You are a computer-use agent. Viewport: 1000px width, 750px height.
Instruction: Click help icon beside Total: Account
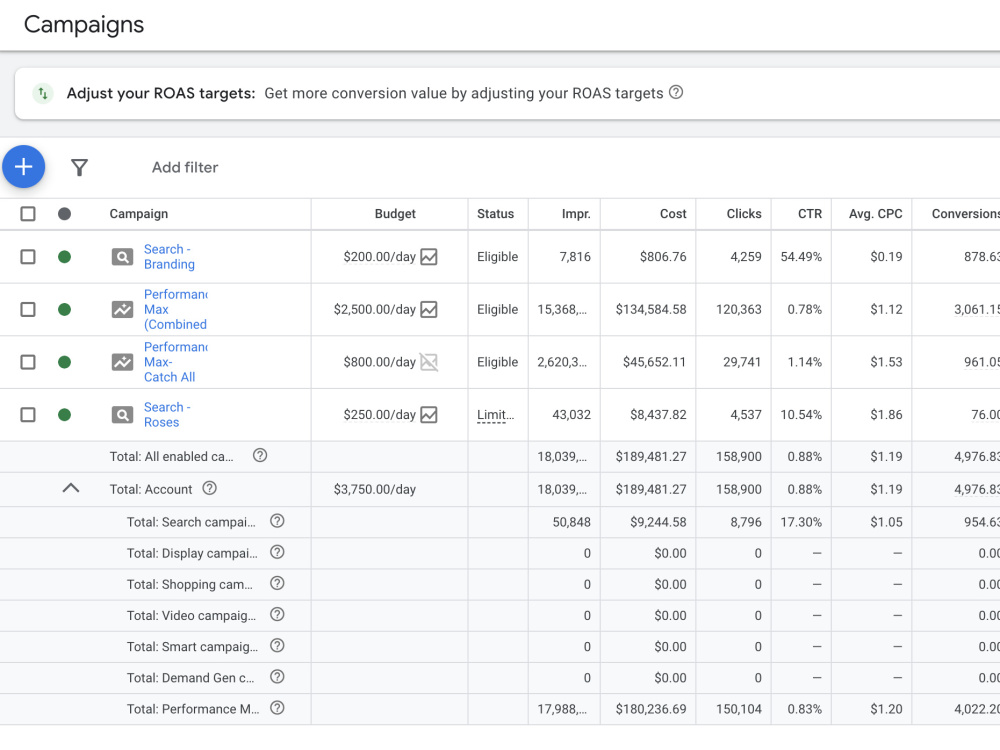(x=209, y=489)
